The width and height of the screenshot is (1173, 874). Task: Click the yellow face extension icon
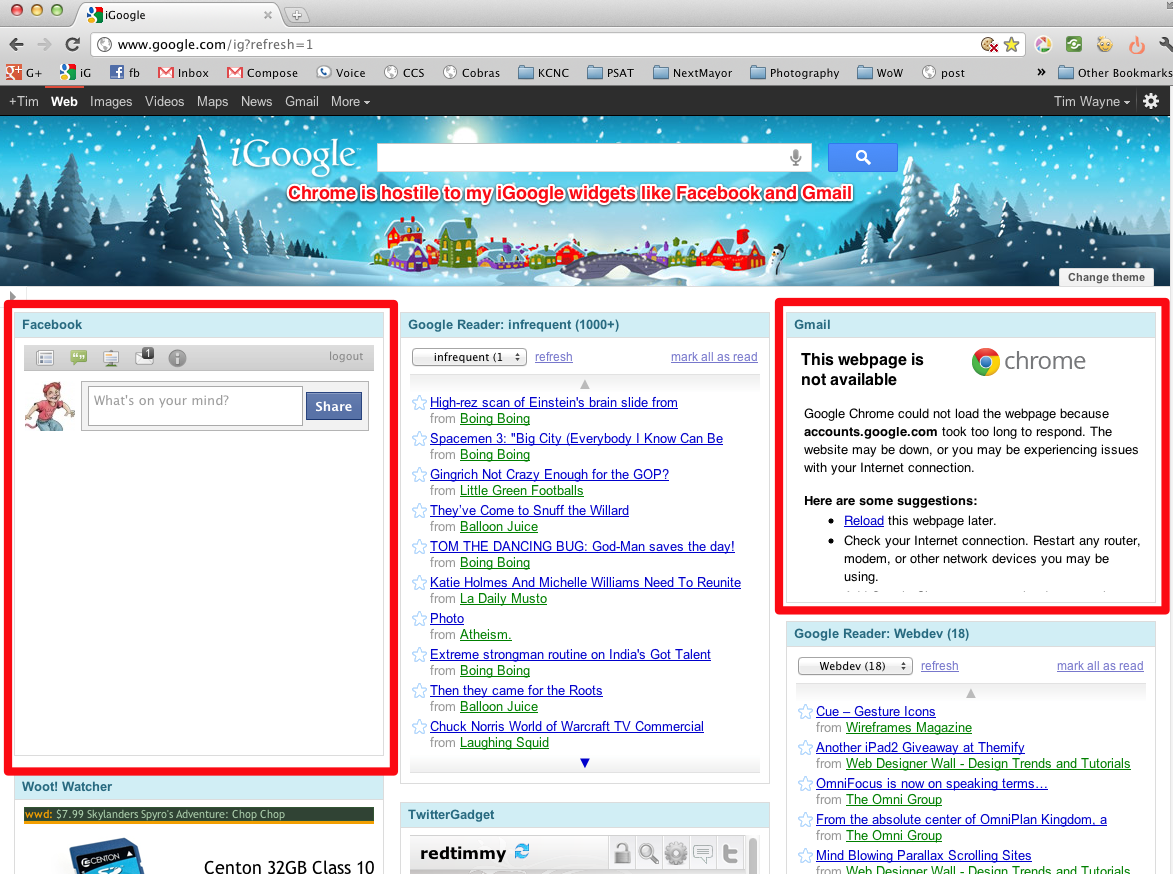[1105, 44]
